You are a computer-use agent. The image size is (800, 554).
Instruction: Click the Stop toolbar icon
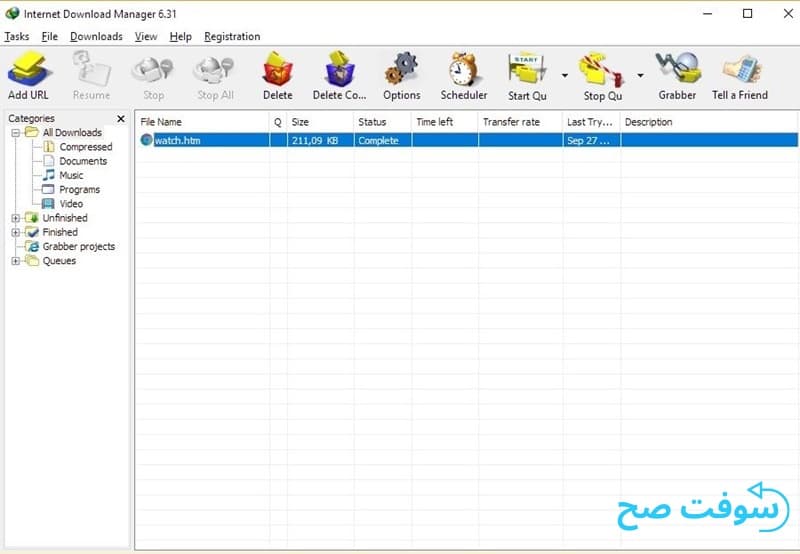coord(153,70)
